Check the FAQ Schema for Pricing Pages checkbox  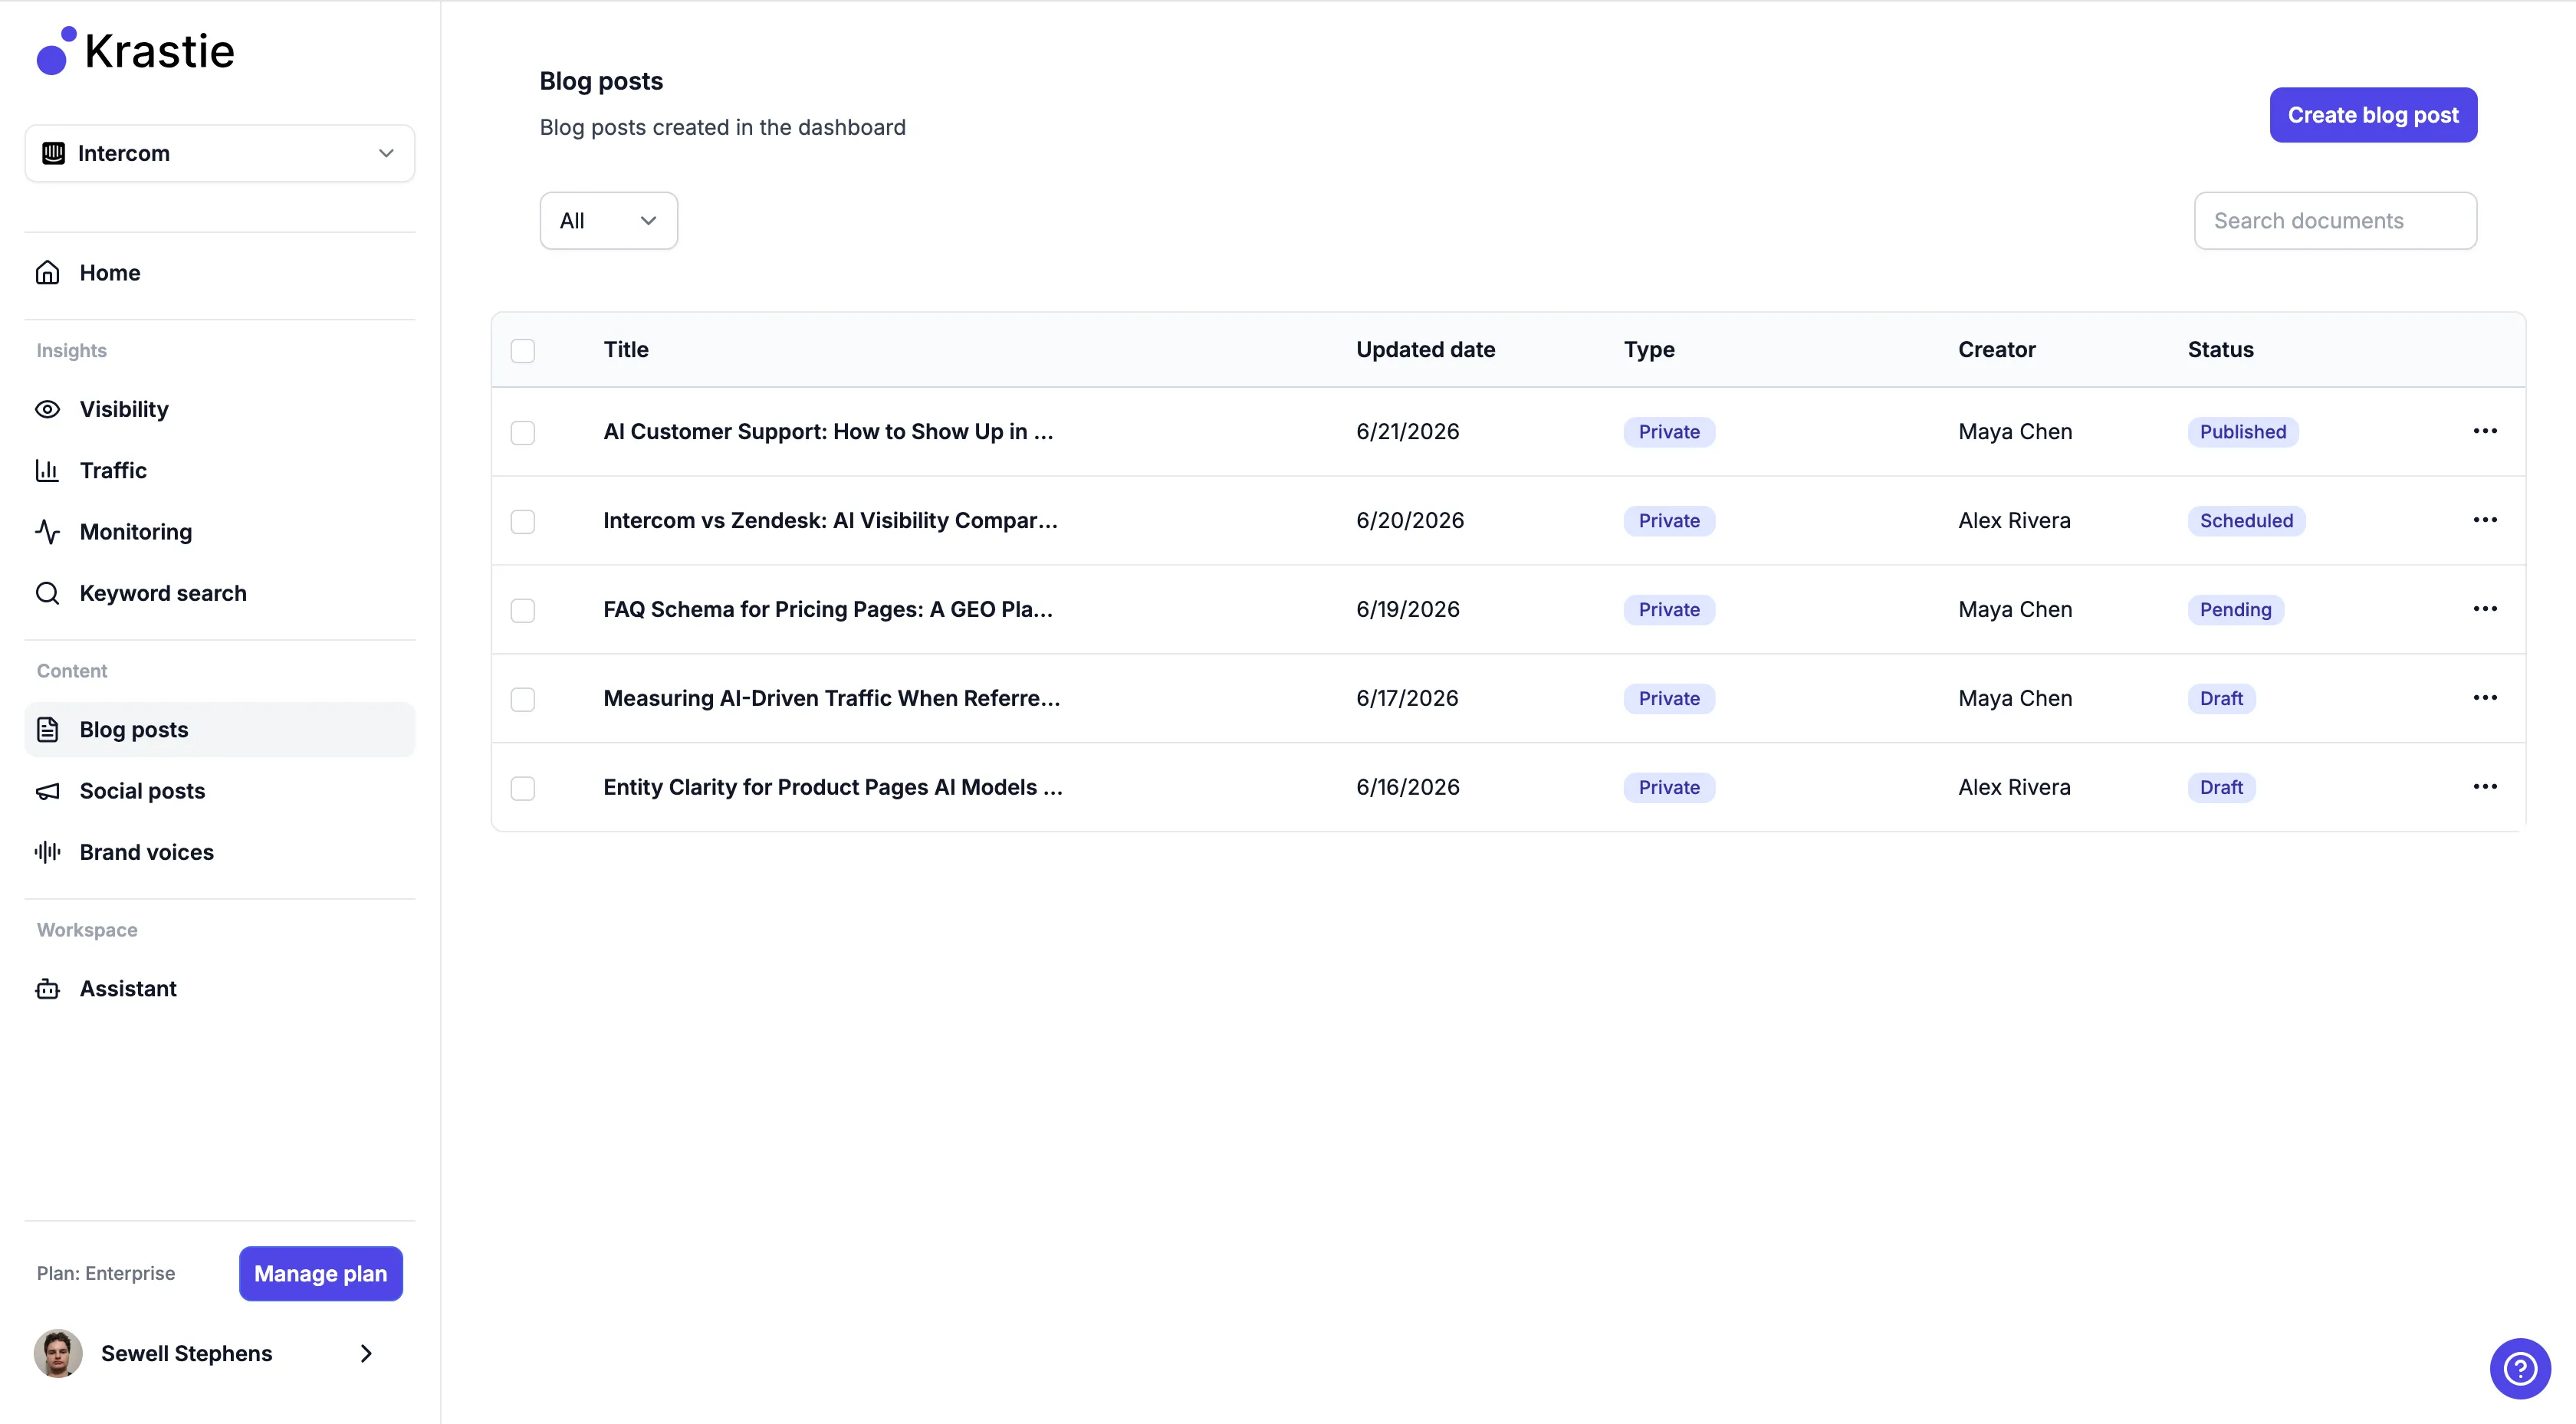point(523,610)
